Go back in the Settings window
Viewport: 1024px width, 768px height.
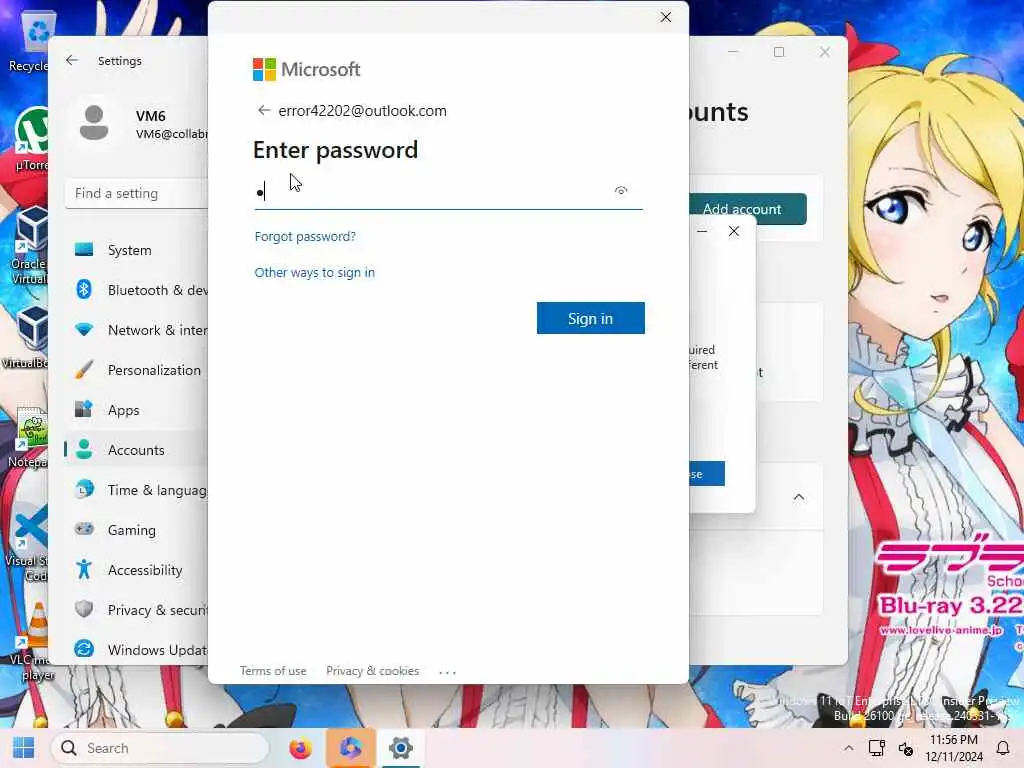pyautogui.click(x=72, y=60)
